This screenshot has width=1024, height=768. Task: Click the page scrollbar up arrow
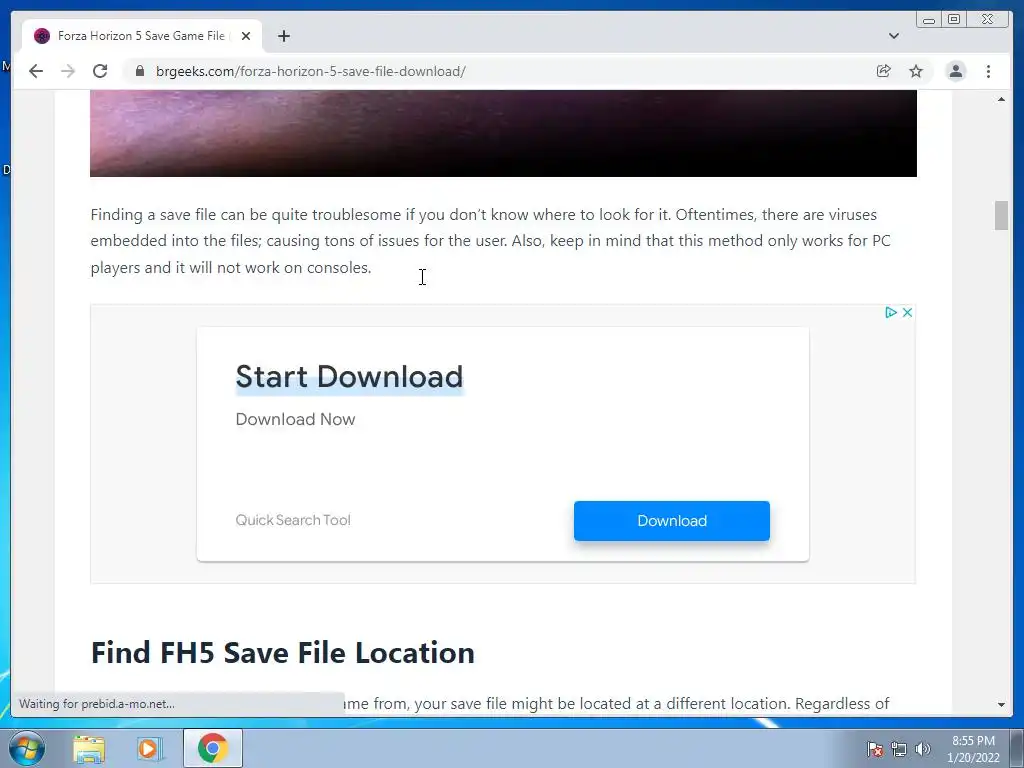point(1001,99)
